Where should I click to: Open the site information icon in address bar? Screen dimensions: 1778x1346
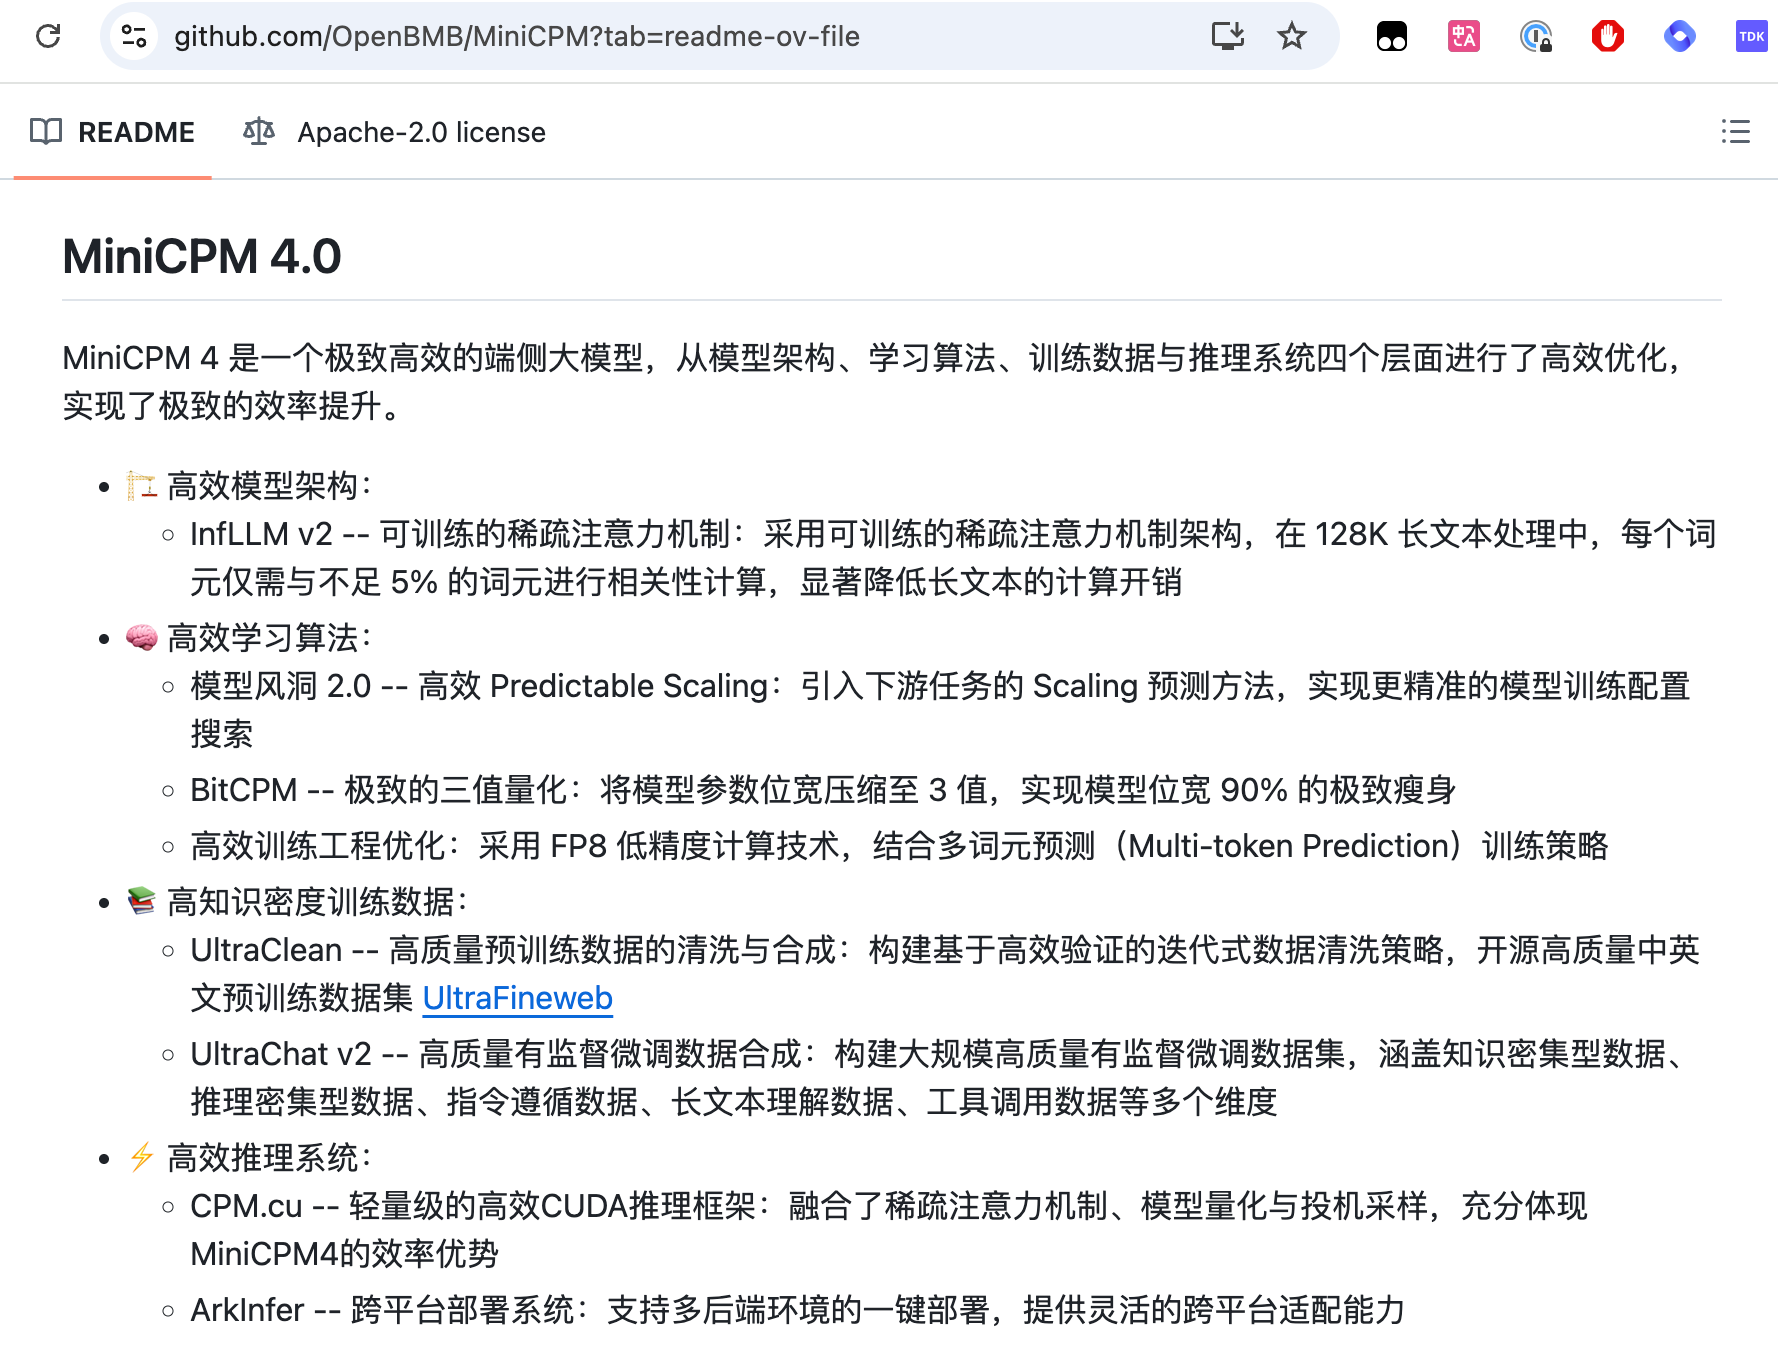point(134,36)
